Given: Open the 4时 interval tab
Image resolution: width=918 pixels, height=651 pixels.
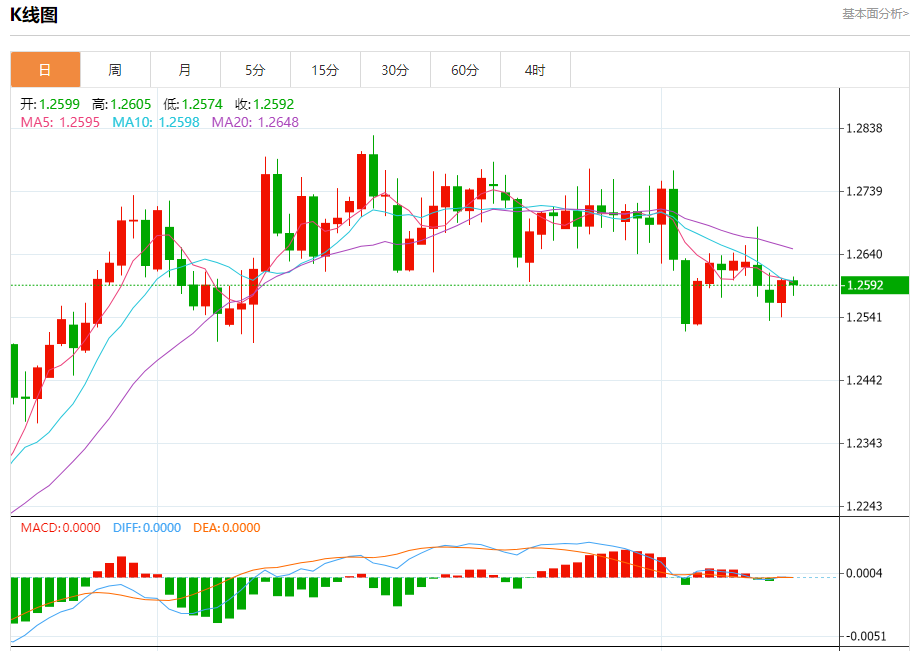Looking at the screenshot, I should pyautogui.click(x=535, y=70).
